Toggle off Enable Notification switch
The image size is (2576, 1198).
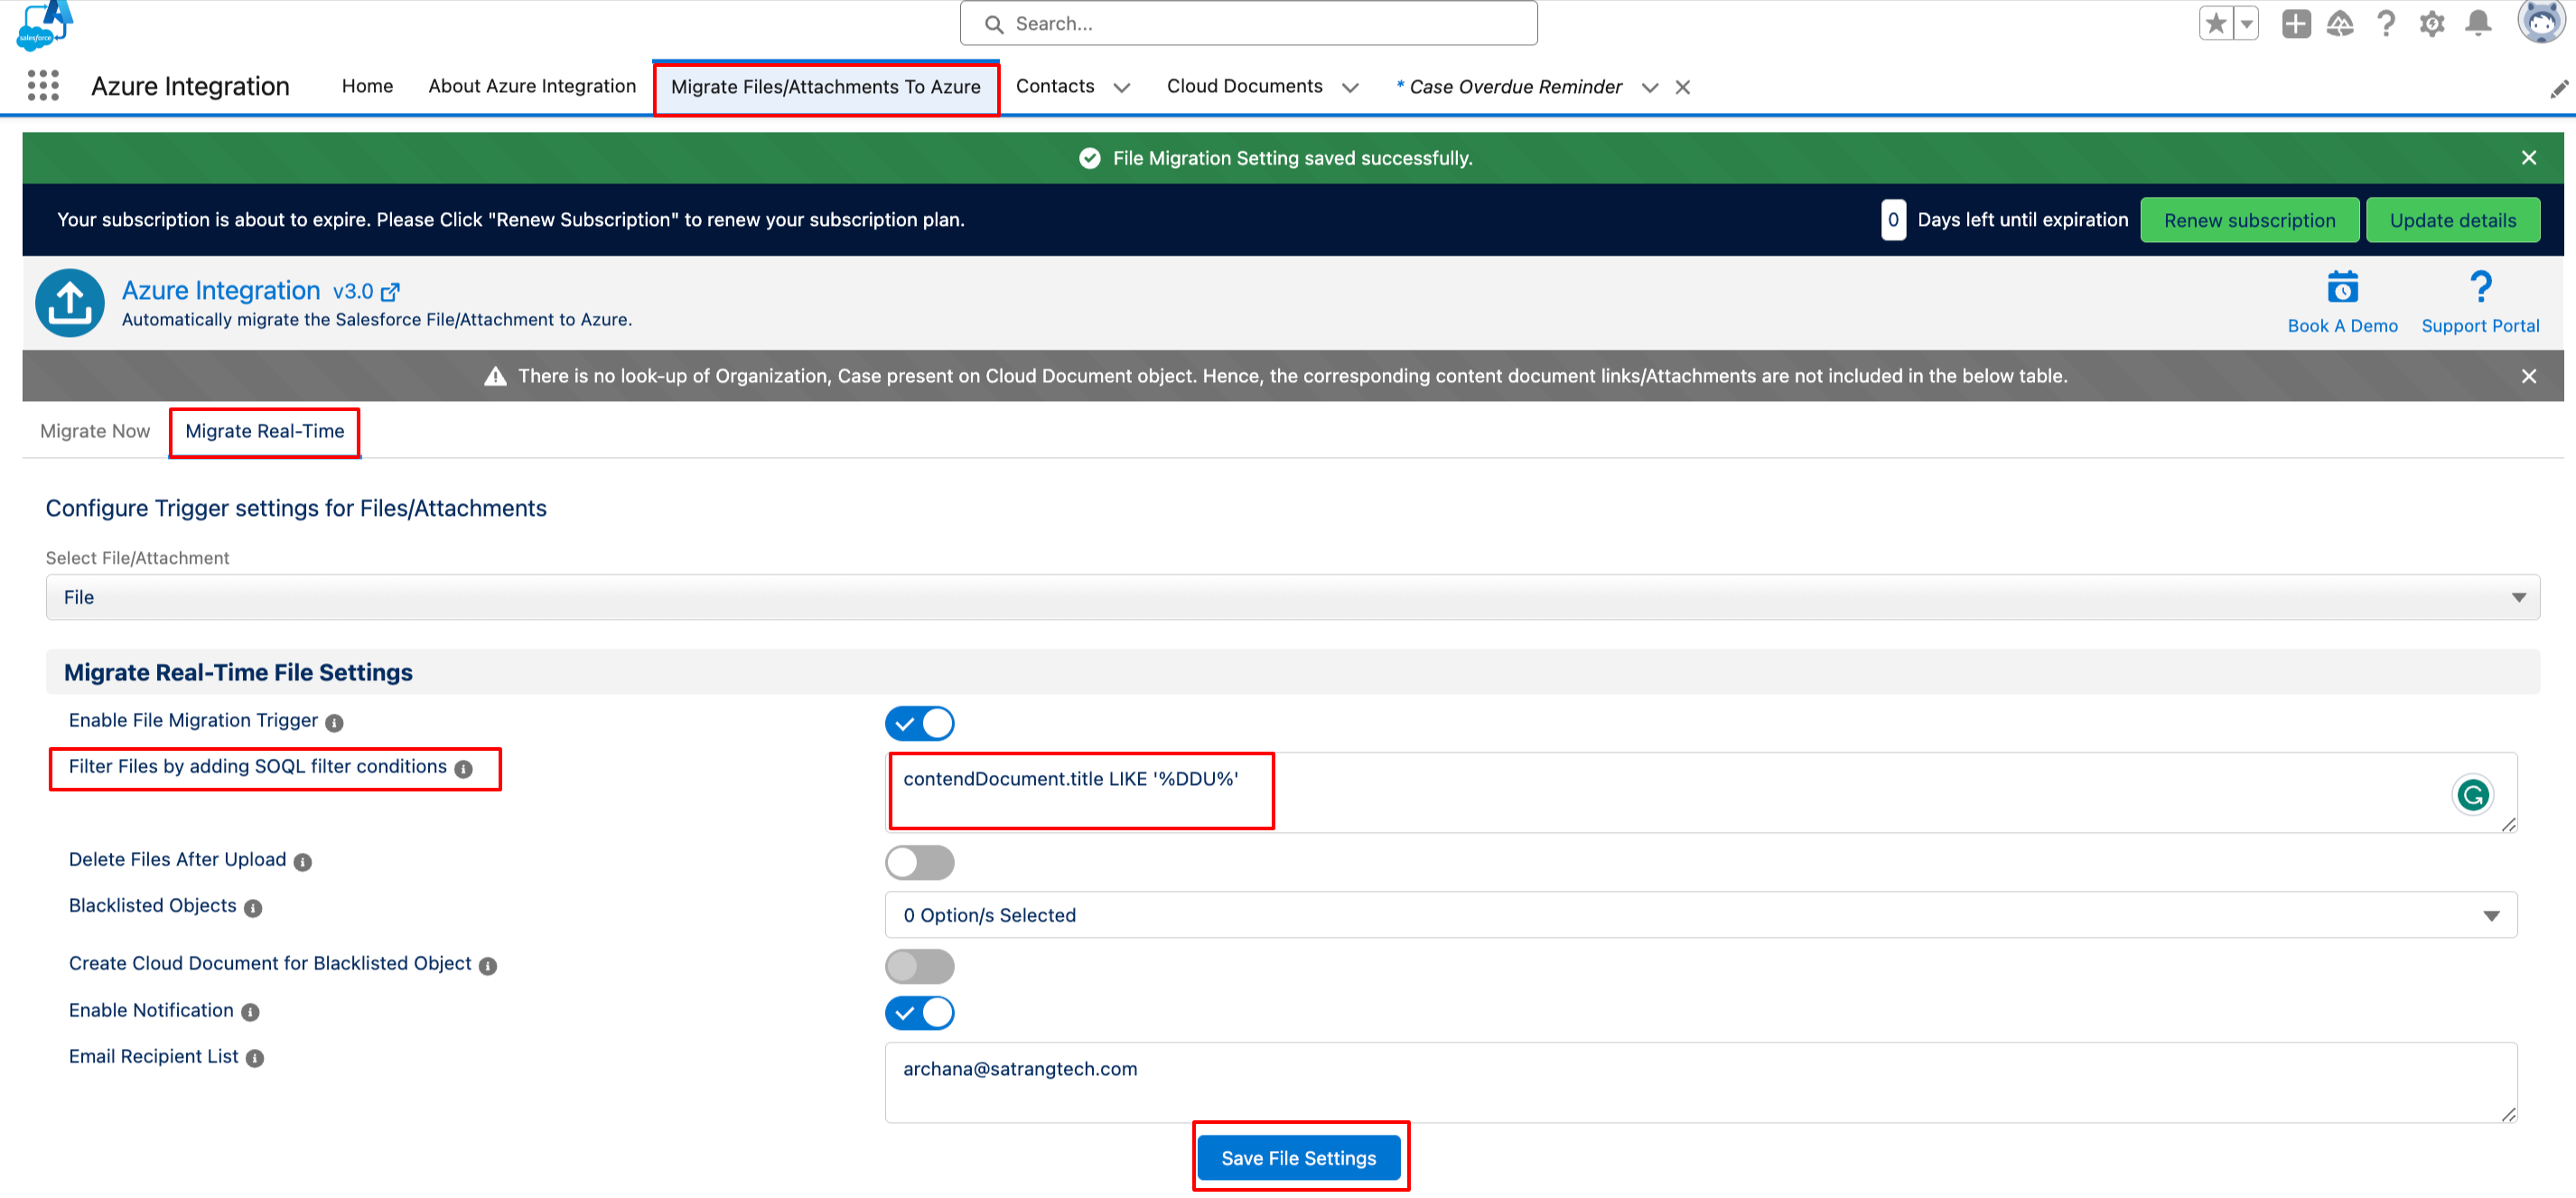pyautogui.click(x=919, y=1013)
